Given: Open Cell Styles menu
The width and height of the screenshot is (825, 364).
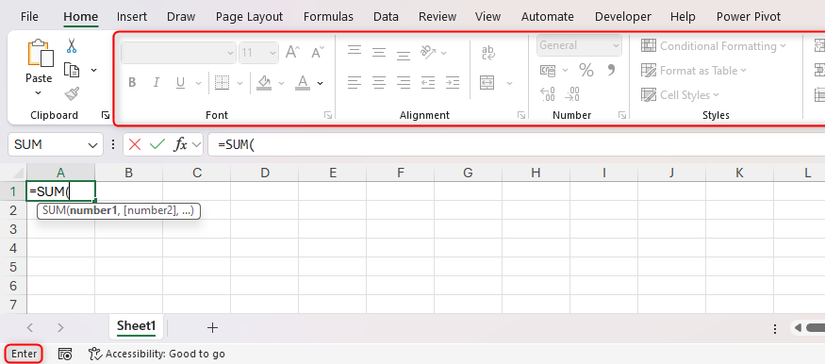Looking at the screenshot, I should [x=680, y=95].
